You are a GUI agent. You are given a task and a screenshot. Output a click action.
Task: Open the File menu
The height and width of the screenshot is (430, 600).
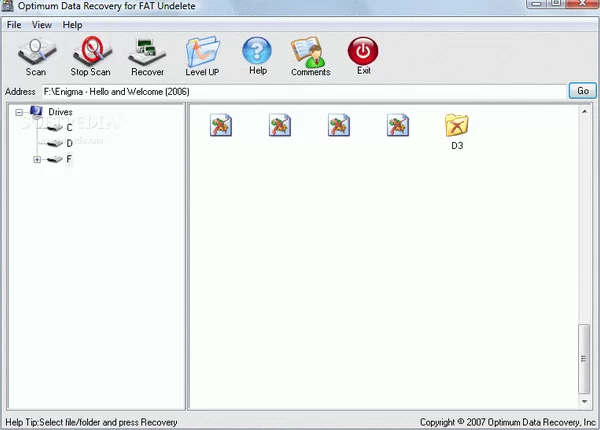(14, 25)
